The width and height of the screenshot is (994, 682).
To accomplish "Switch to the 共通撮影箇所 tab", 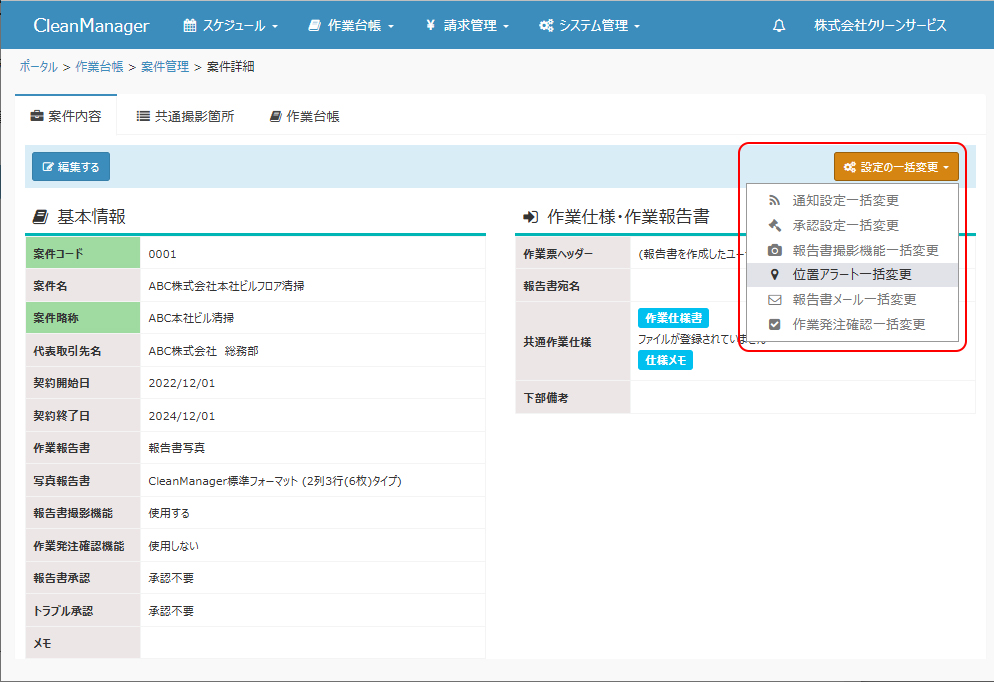I will point(185,116).
